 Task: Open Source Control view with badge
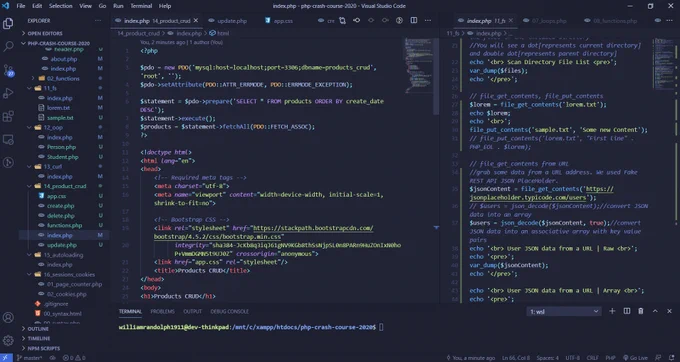pos(8,70)
